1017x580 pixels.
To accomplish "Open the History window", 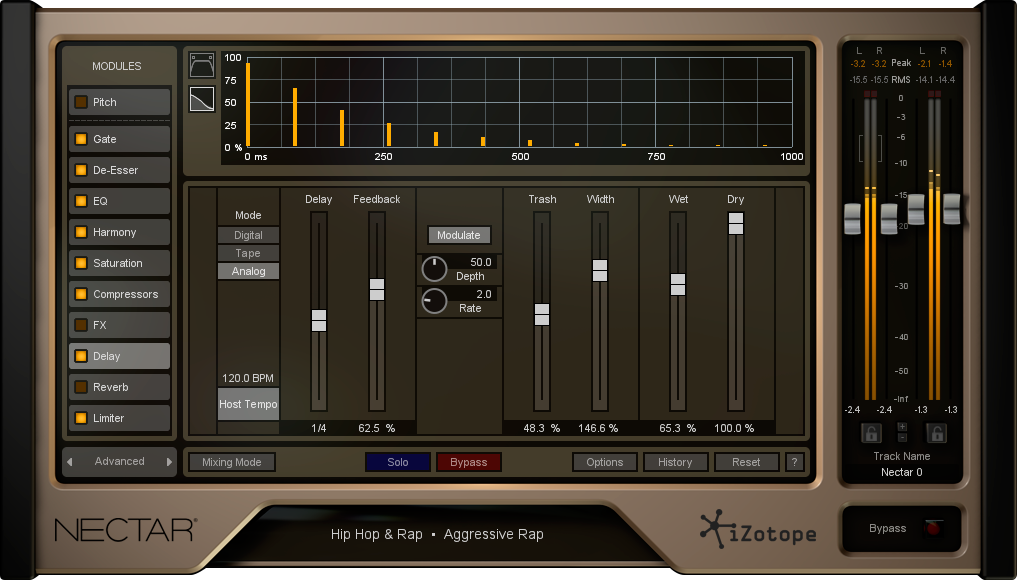I will point(675,462).
